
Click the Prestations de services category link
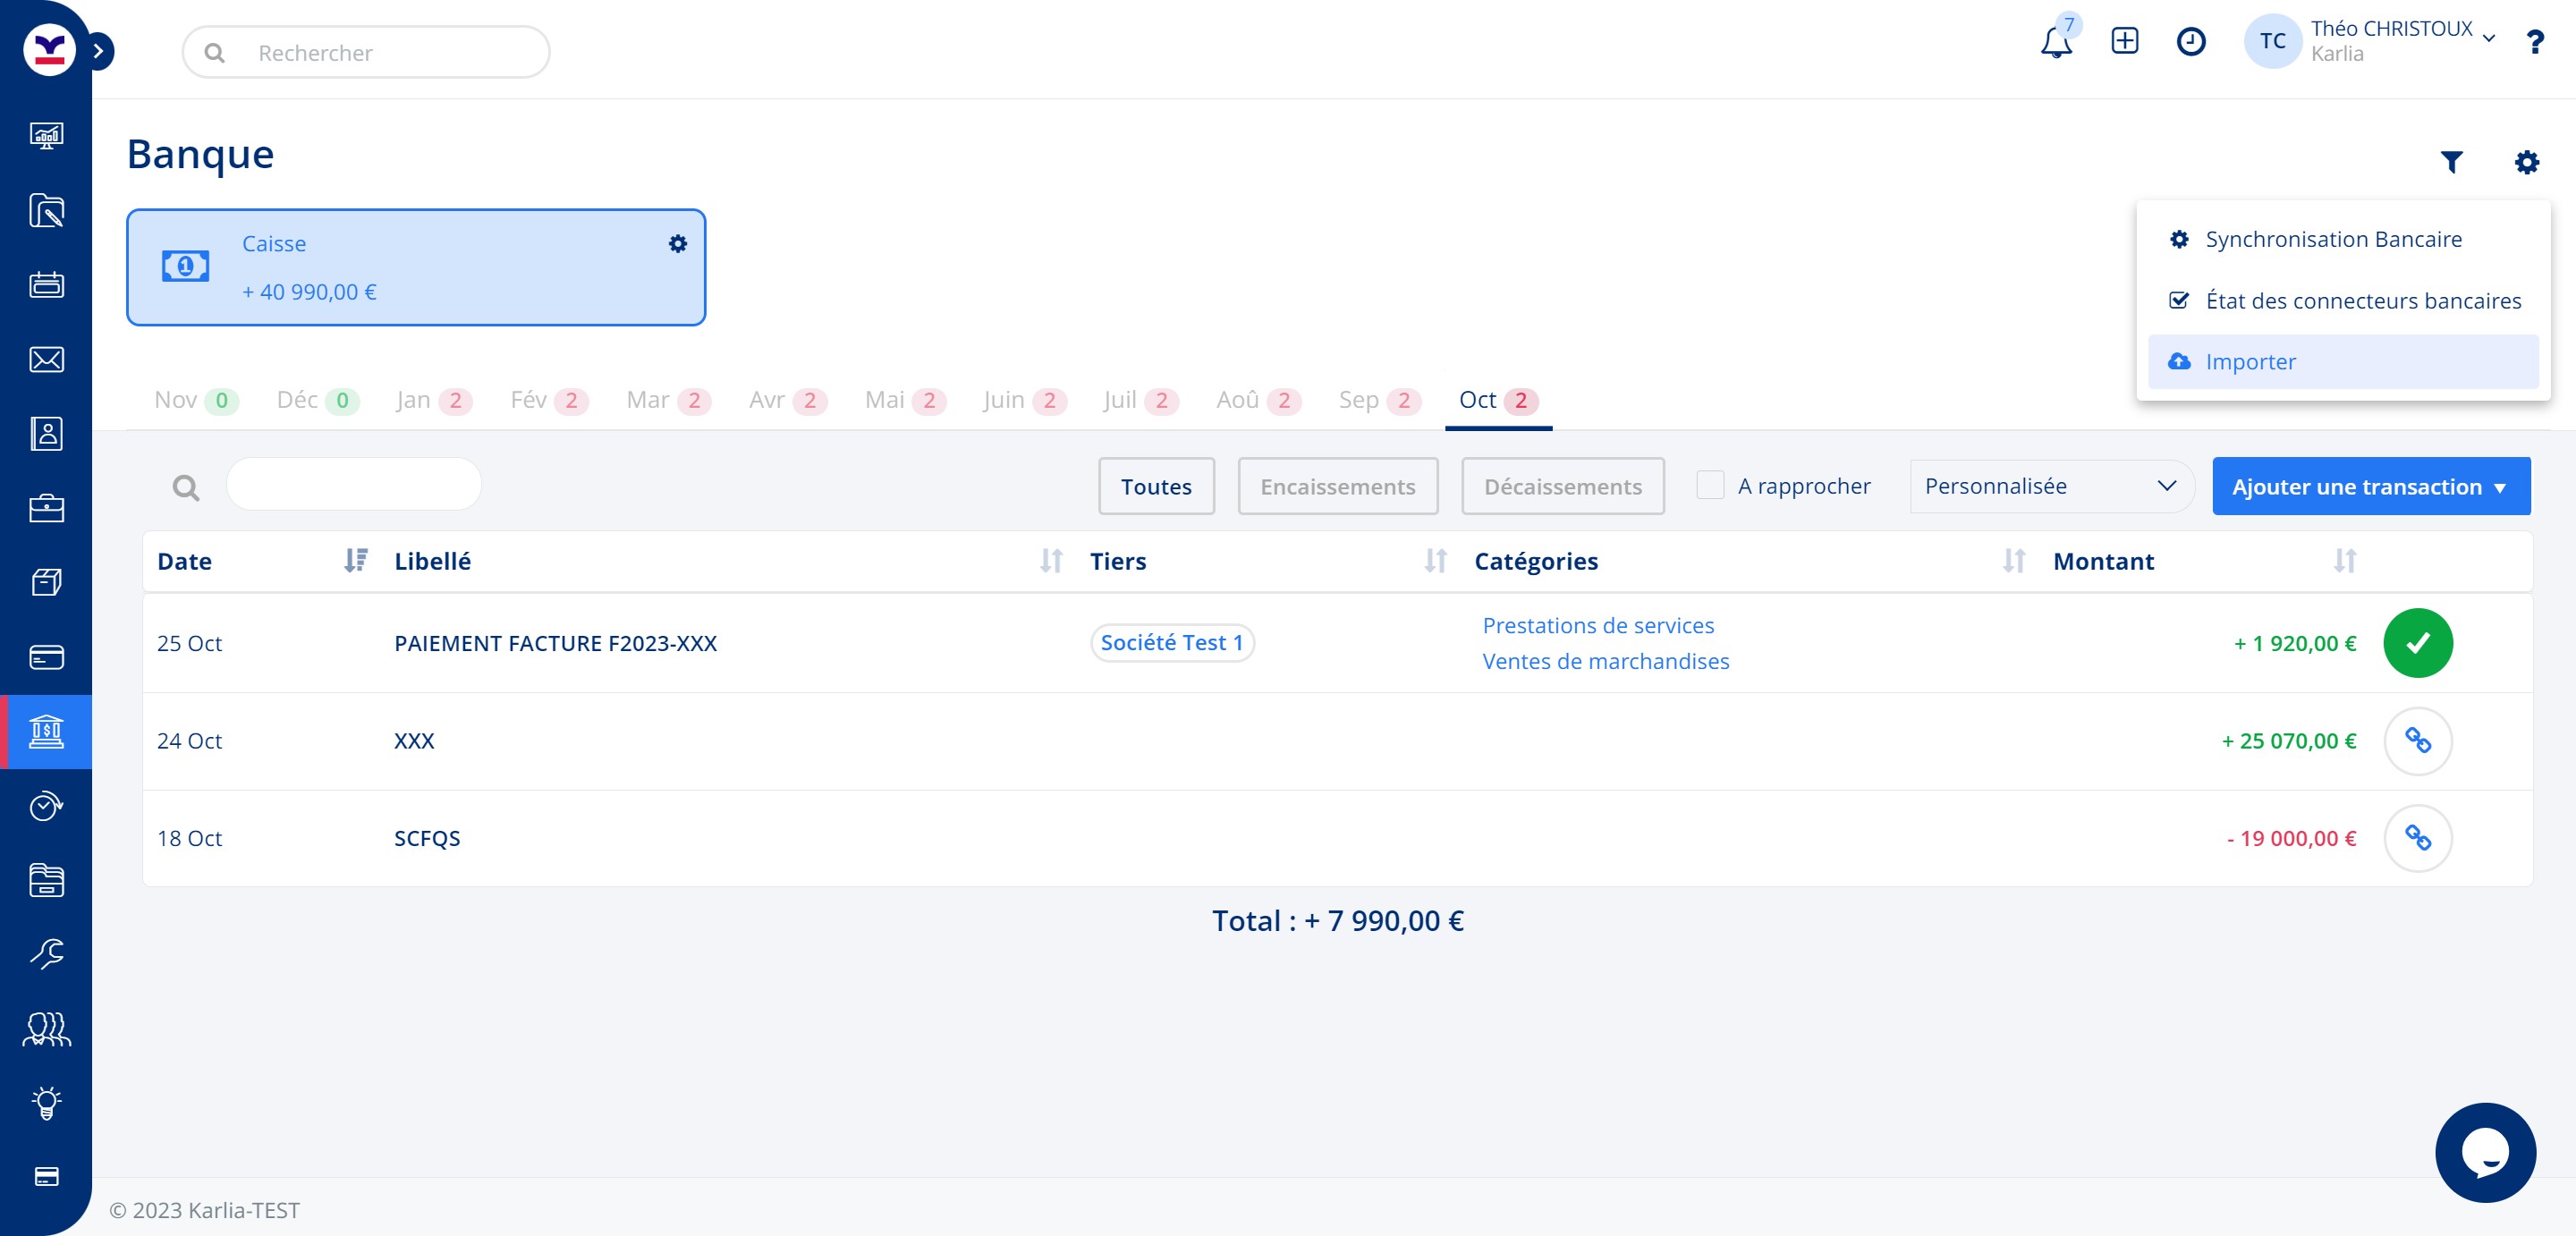[x=1597, y=626]
